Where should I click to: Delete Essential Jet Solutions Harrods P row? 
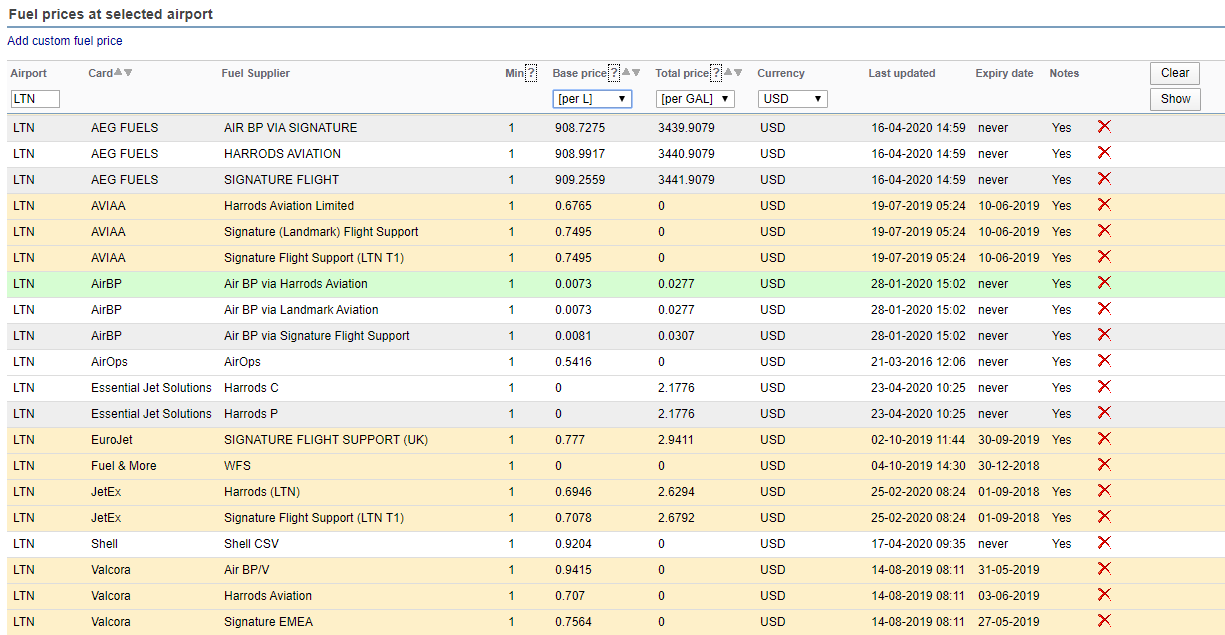click(x=1104, y=413)
